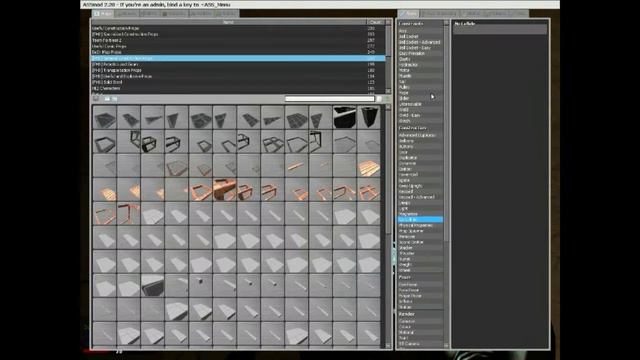Select the Material tool under Render

pos(420,333)
